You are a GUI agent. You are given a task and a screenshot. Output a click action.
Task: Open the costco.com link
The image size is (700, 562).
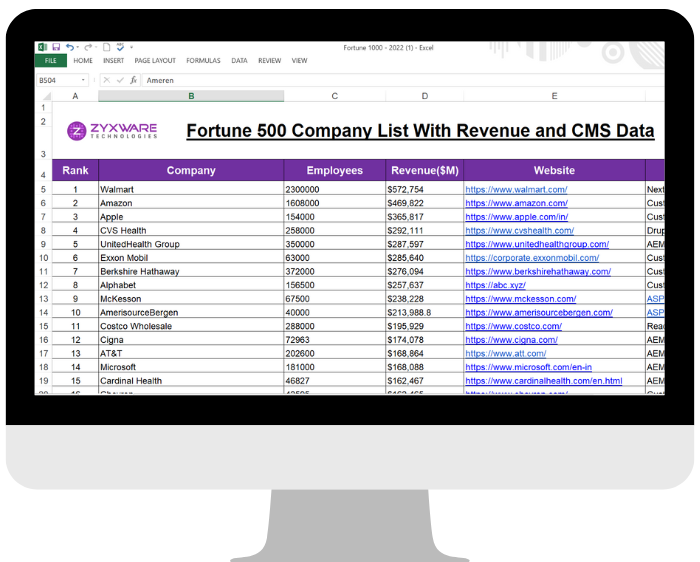click(513, 326)
